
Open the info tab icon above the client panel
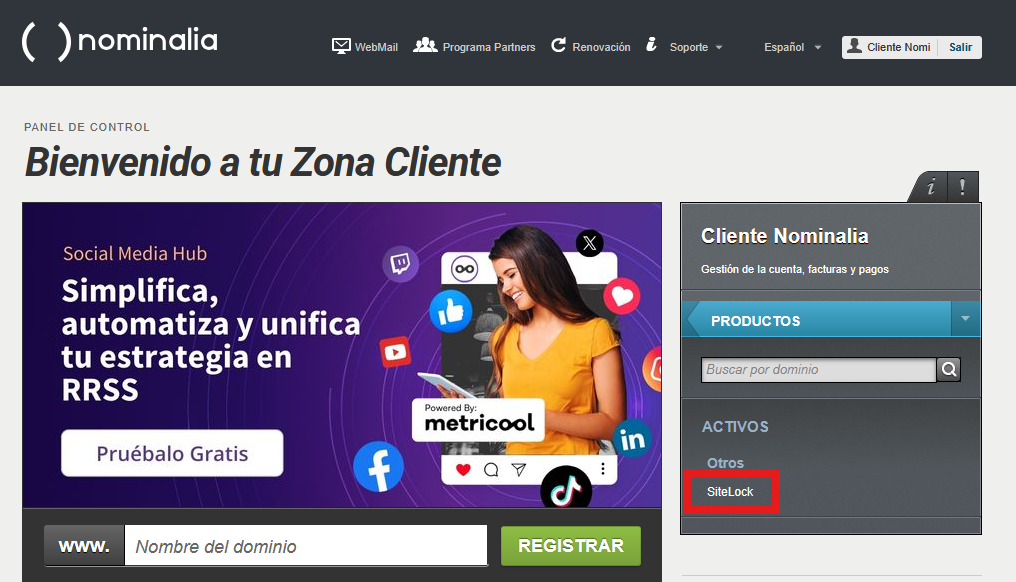930,187
